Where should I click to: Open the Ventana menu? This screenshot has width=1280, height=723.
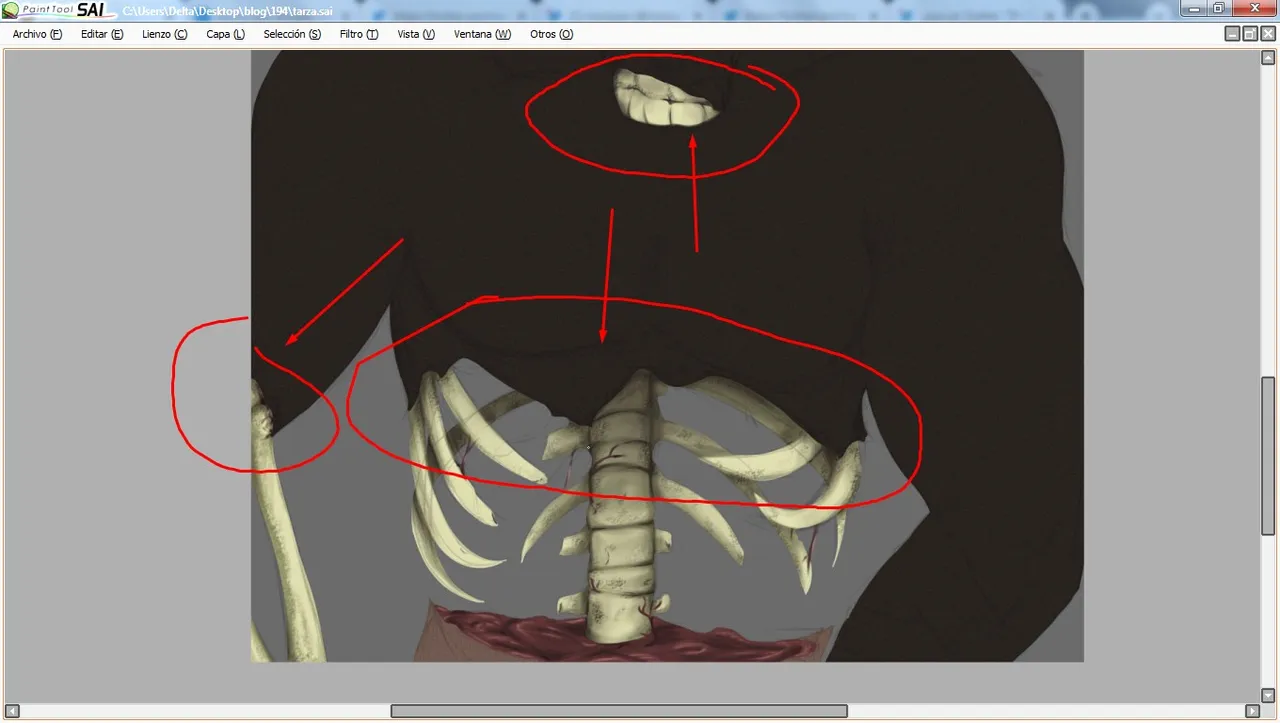(482, 34)
